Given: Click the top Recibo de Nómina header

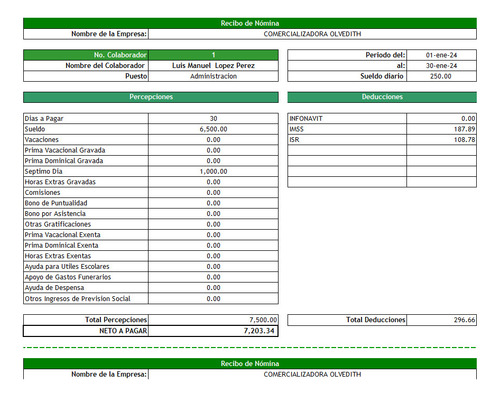Looking at the screenshot, I should (x=250, y=23).
